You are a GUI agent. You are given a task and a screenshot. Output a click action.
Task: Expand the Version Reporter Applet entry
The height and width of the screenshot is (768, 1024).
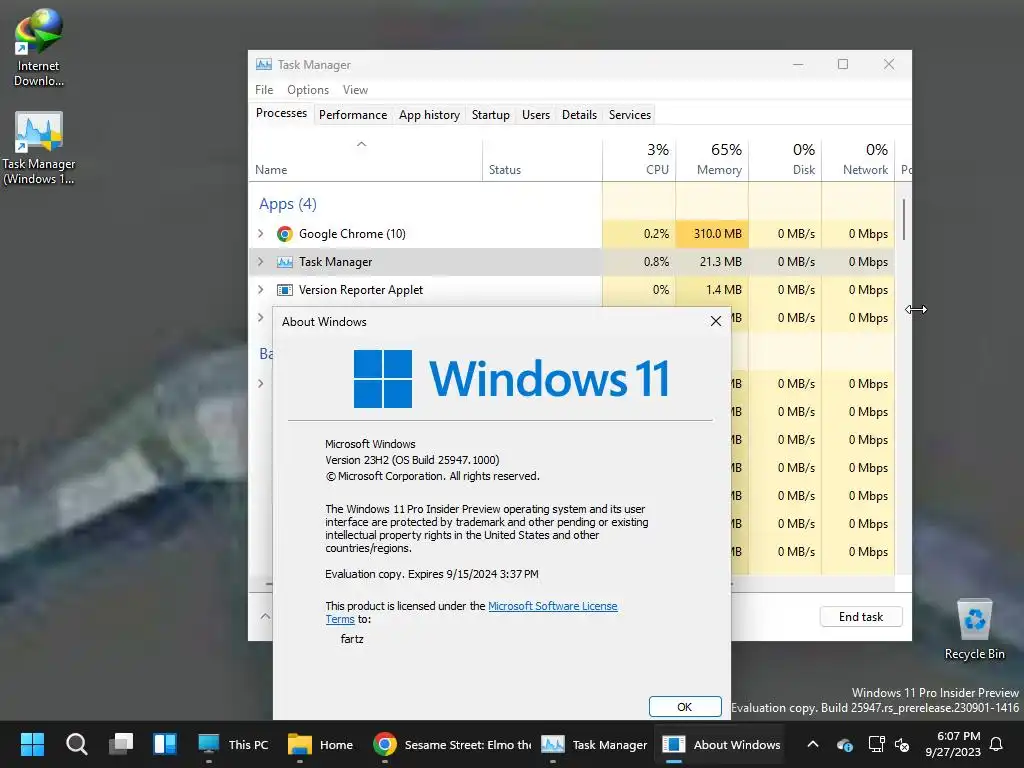261,289
